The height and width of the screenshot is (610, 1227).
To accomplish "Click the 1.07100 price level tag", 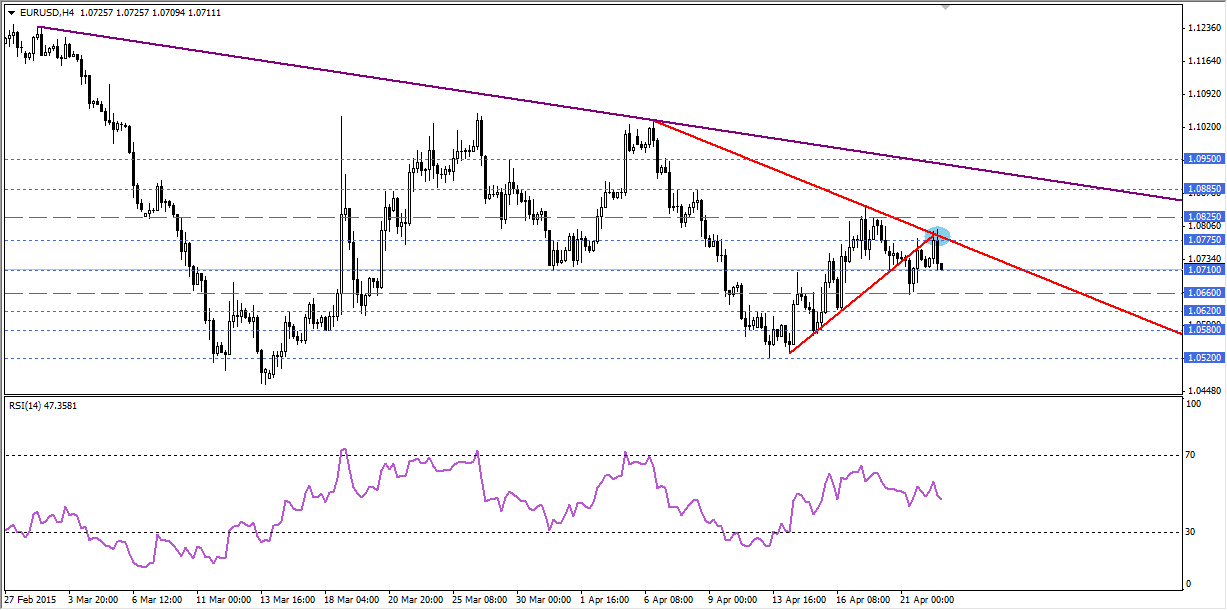I will [x=1202, y=270].
